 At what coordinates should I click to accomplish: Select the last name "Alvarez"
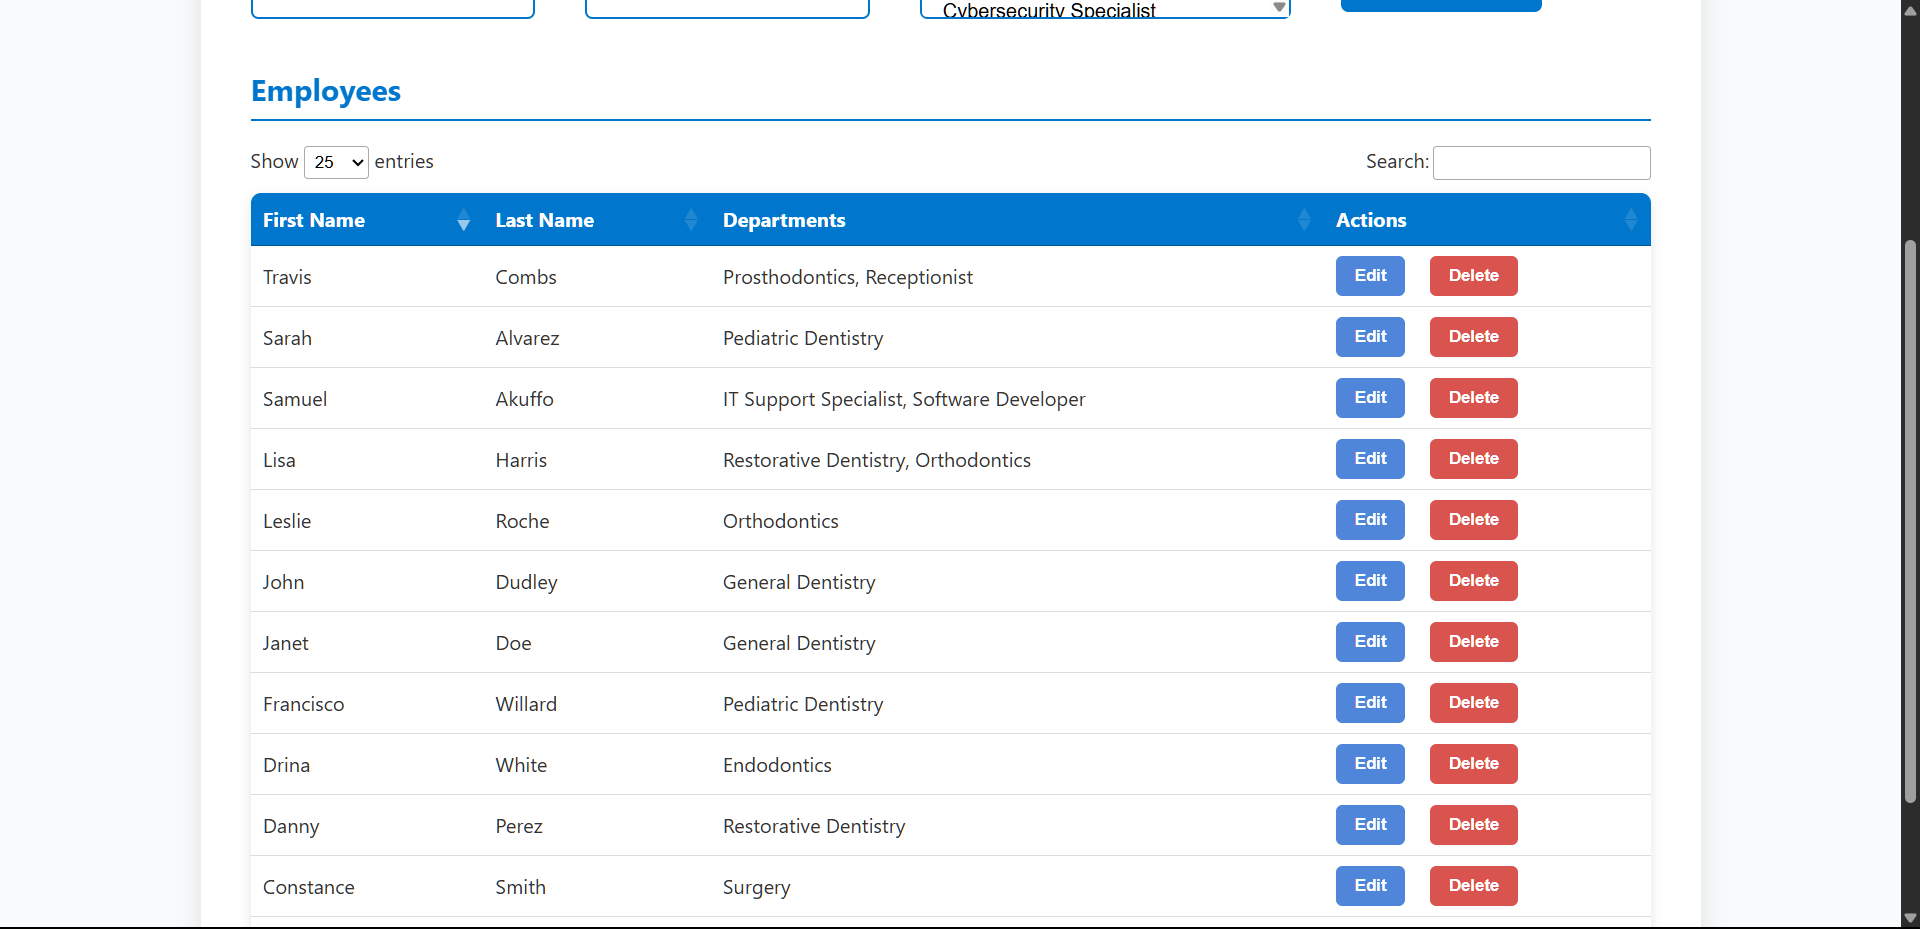527,338
